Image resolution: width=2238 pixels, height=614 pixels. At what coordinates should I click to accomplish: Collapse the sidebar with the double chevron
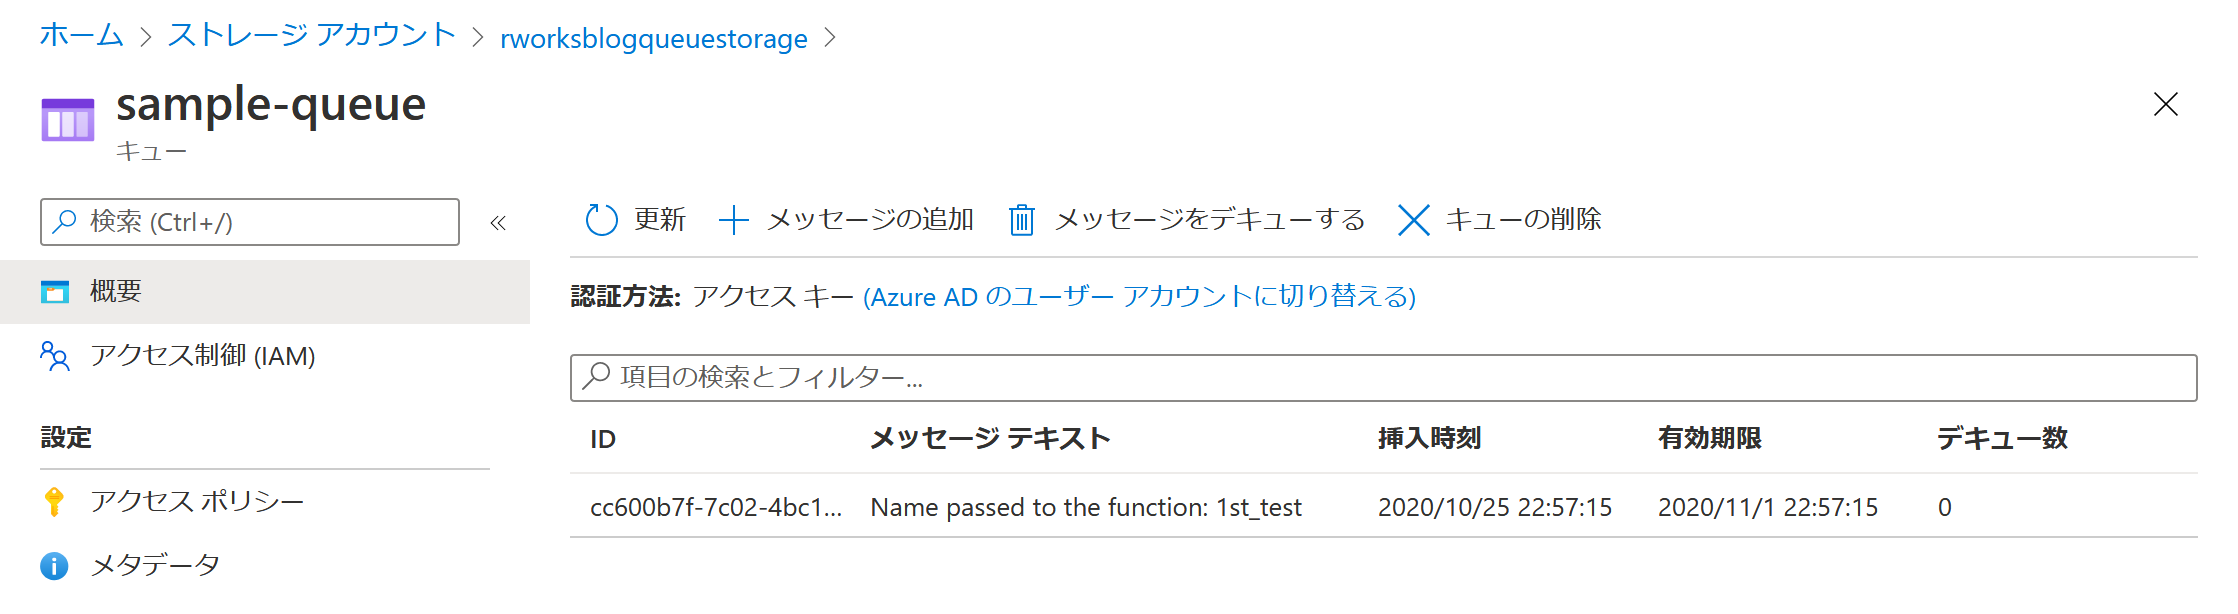498,223
